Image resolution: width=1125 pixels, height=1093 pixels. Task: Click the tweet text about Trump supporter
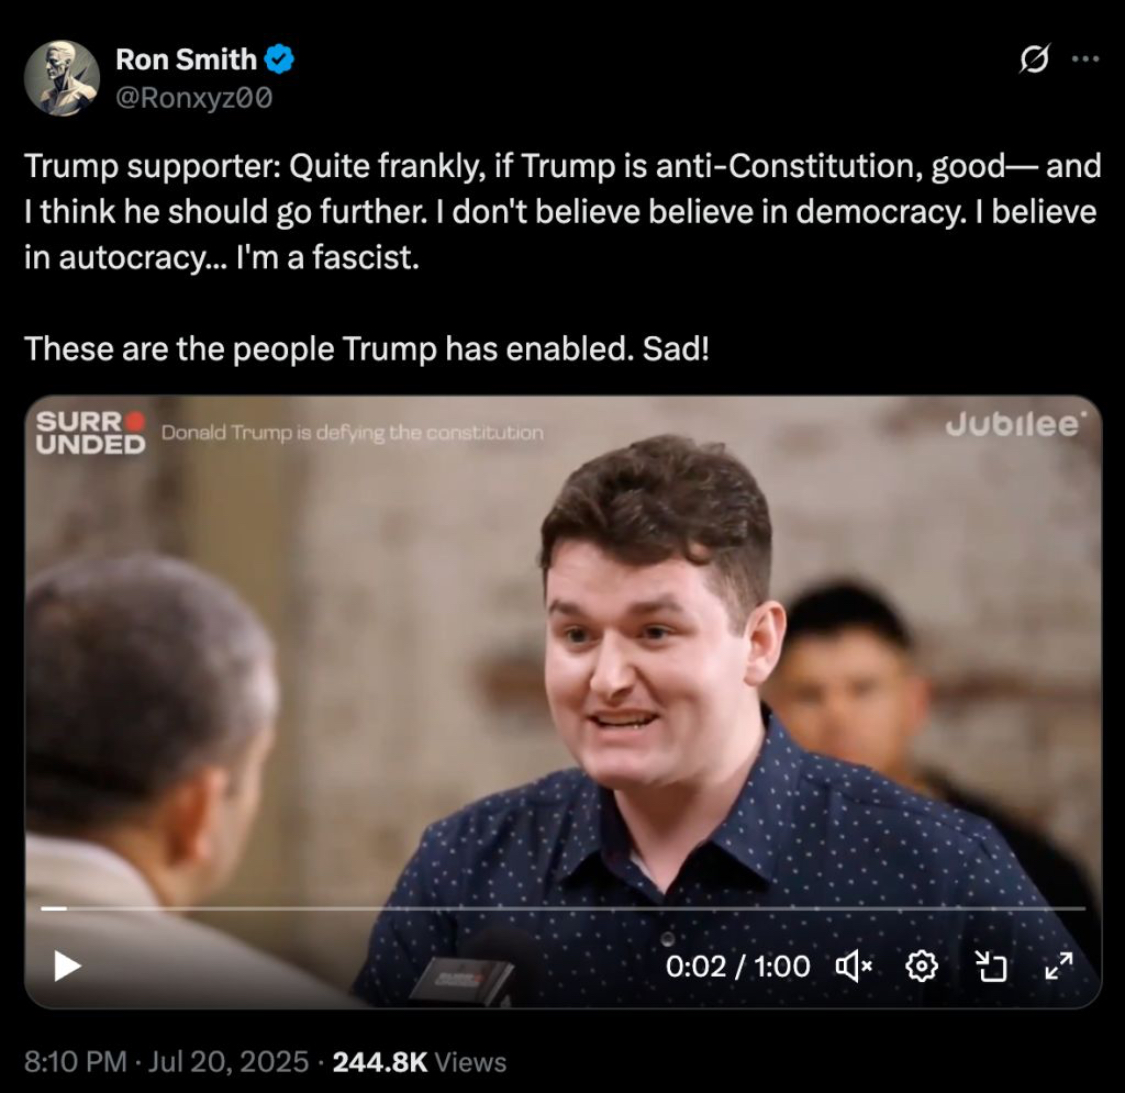pyautogui.click(x=562, y=211)
